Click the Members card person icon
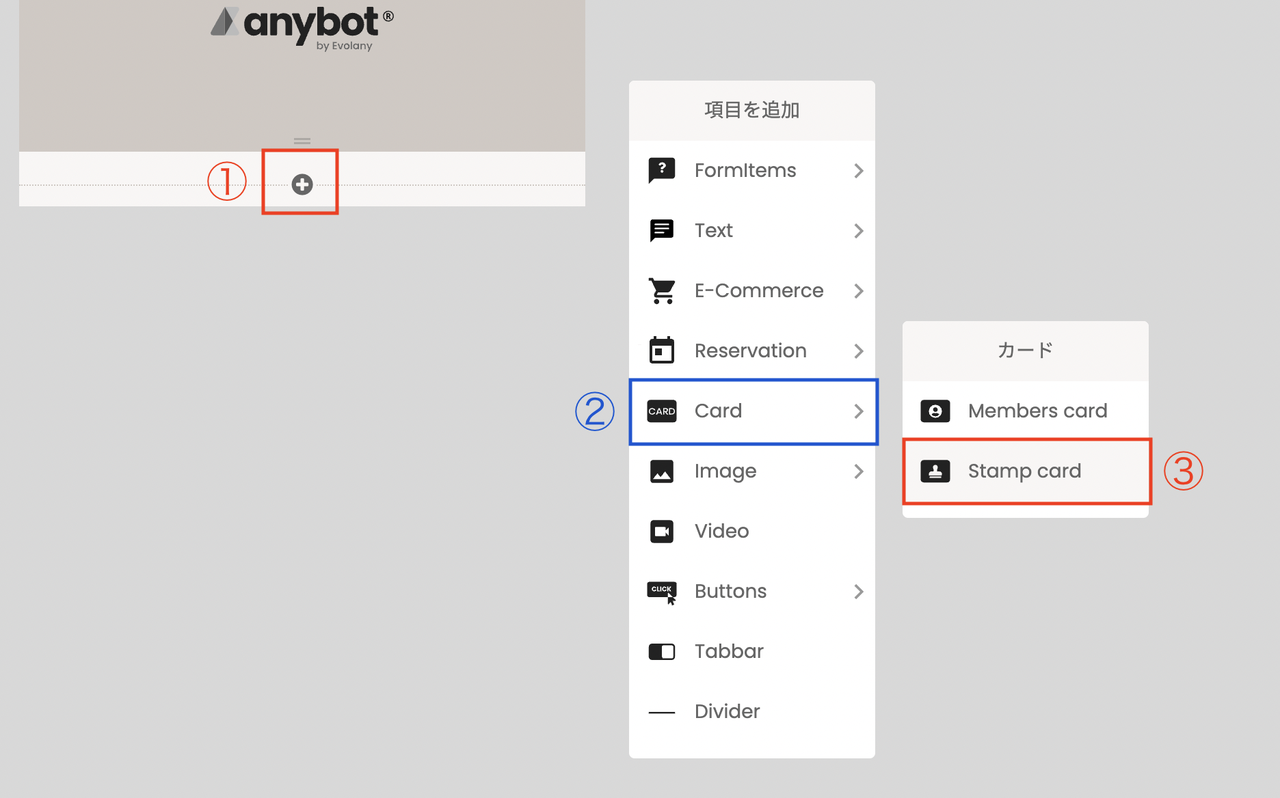Image resolution: width=1280 pixels, height=798 pixels. (935, 411)
